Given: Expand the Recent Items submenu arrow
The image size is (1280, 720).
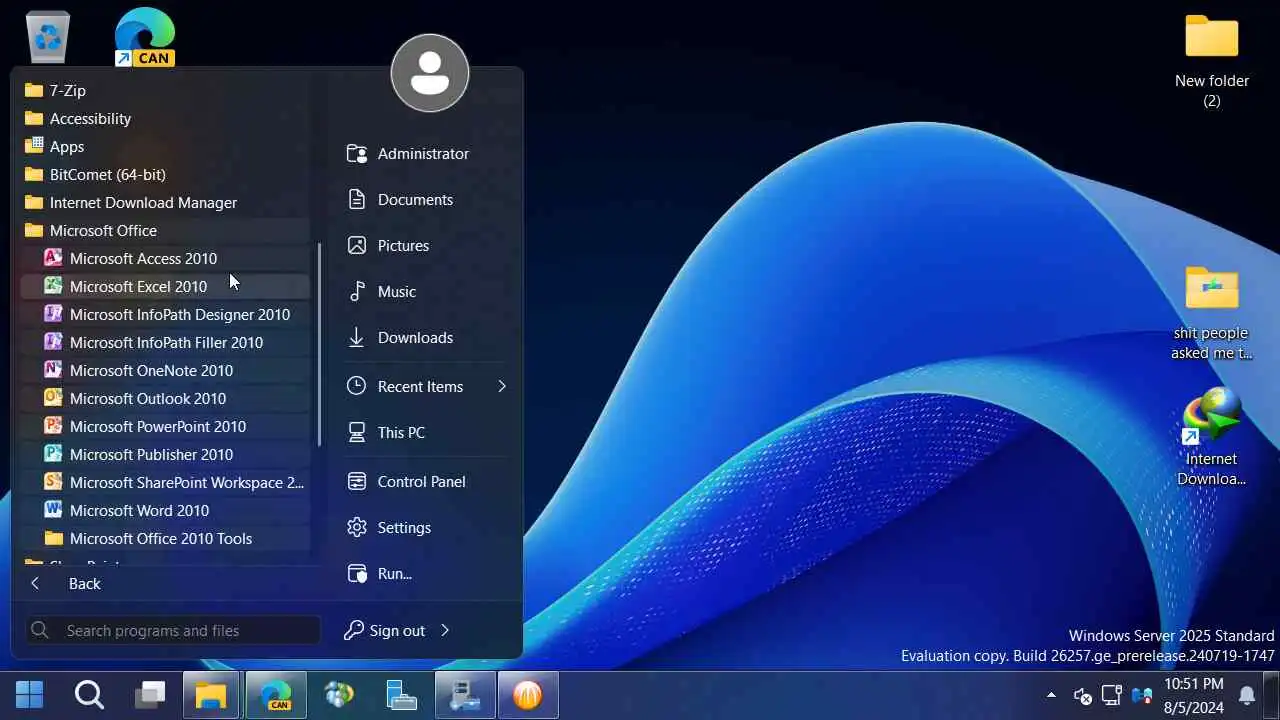Looking at the screenshot, I should pyautogui.click(x=501, y=386).
